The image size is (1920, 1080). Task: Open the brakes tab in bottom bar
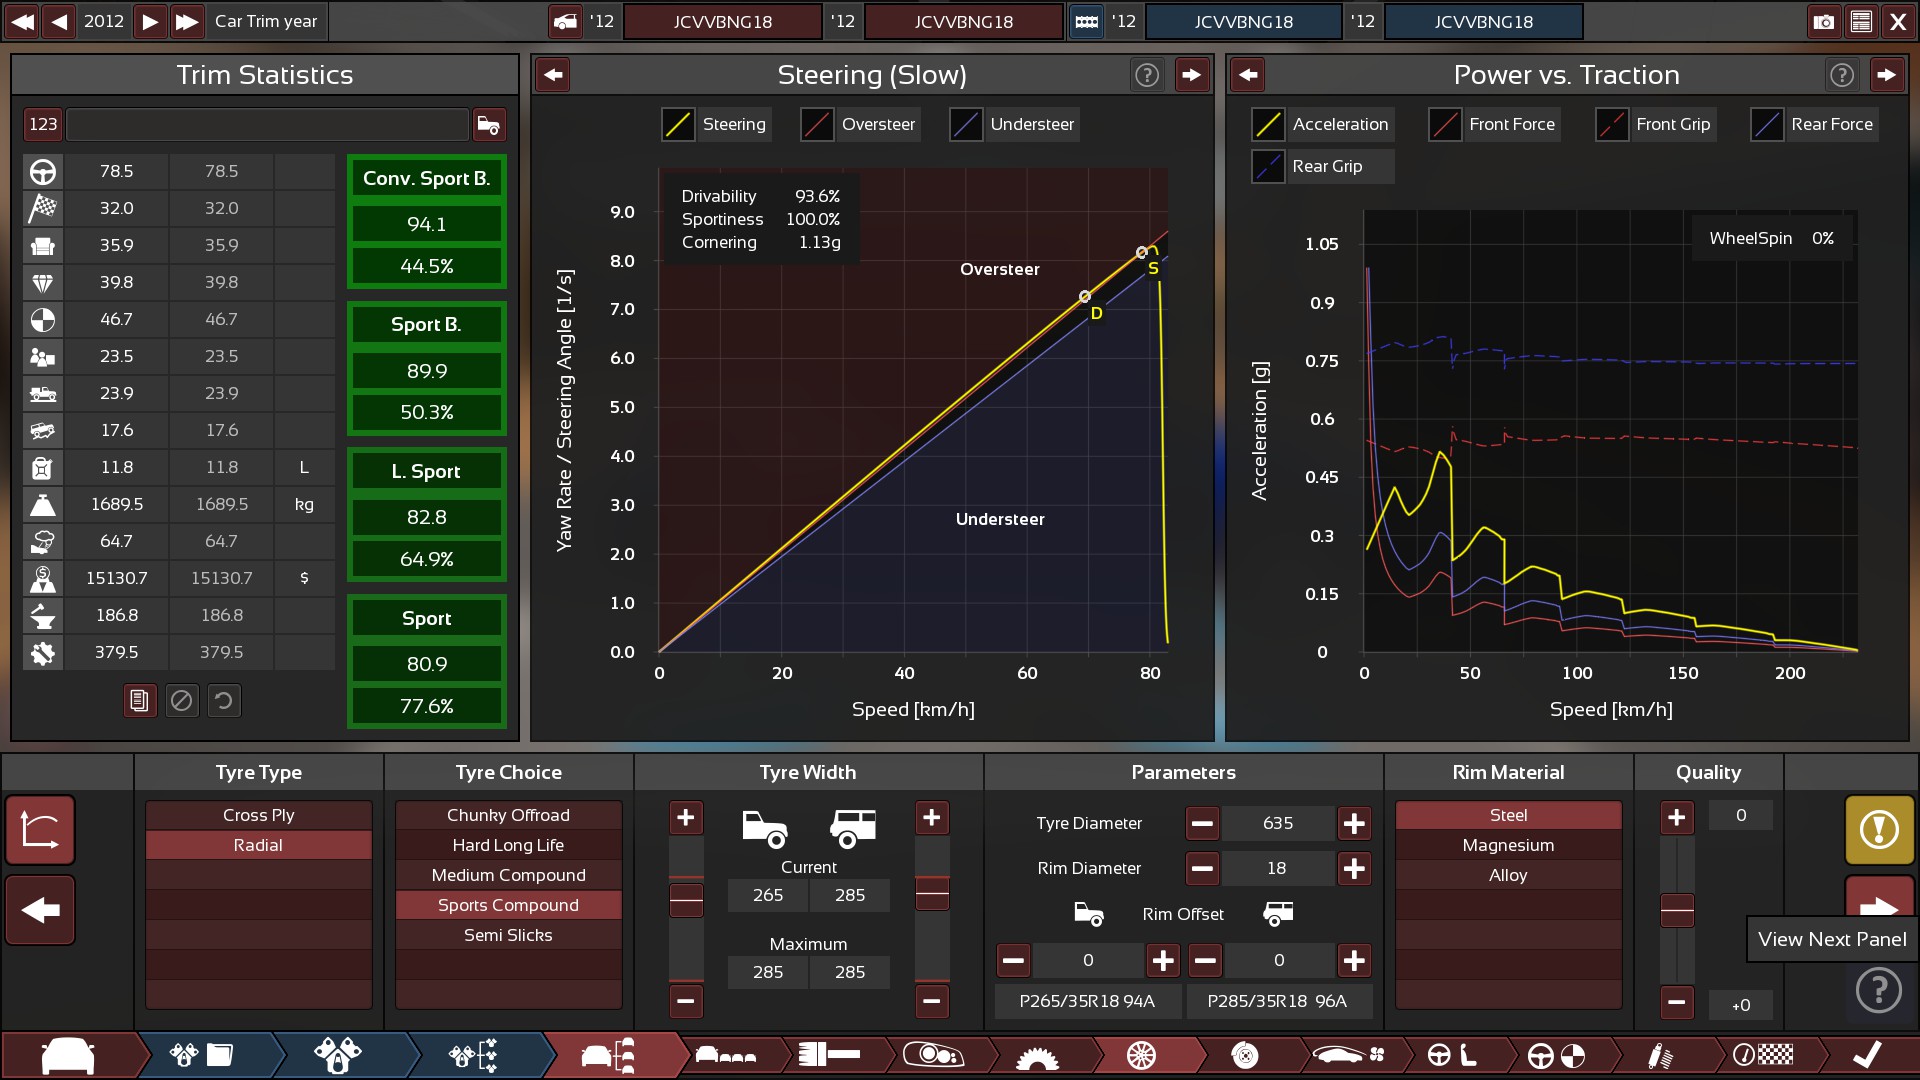1245,1055
